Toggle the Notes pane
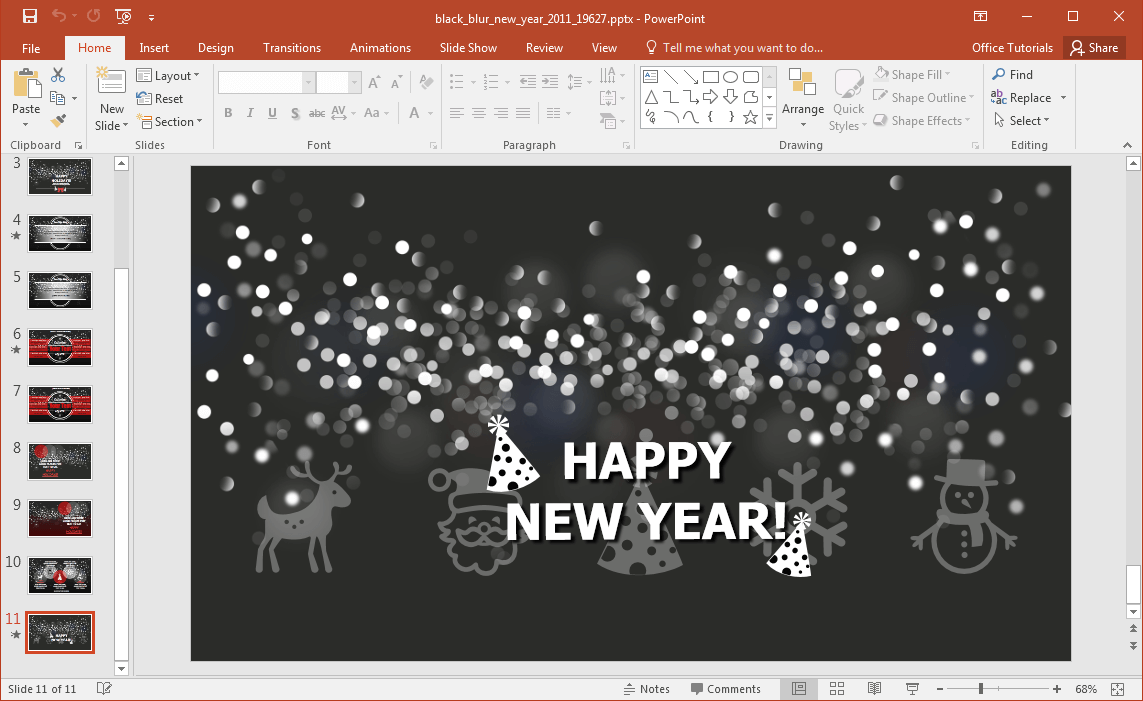1143x701 pixels. pos(646,689)
